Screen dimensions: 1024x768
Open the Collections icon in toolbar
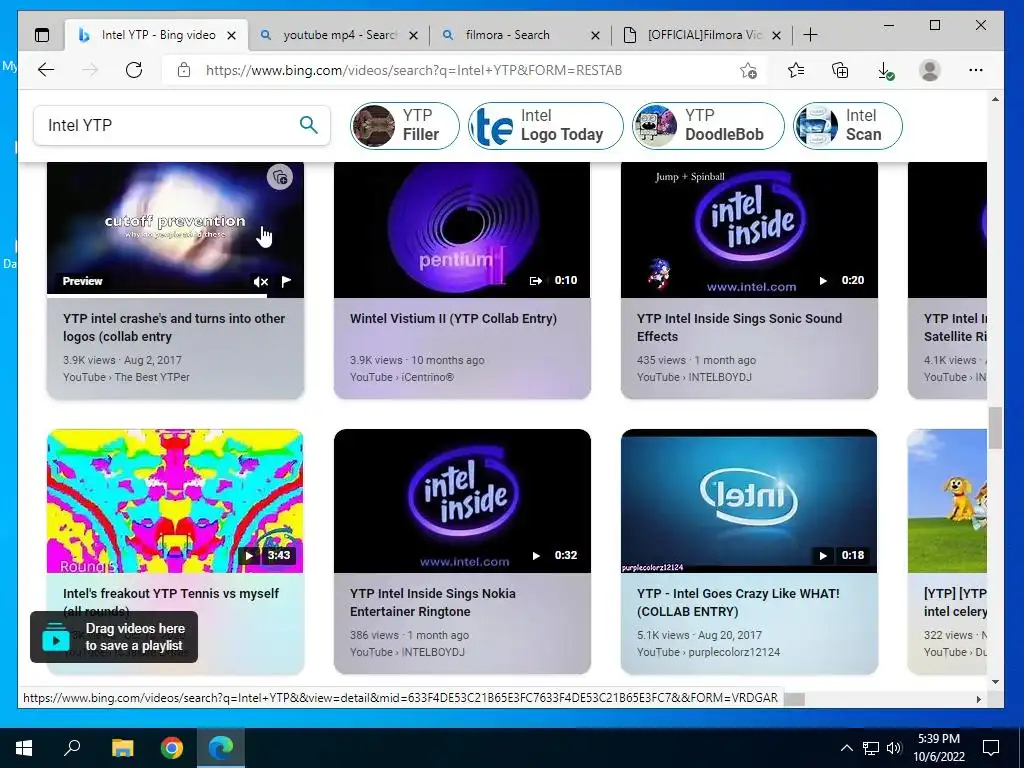point(840,70)
